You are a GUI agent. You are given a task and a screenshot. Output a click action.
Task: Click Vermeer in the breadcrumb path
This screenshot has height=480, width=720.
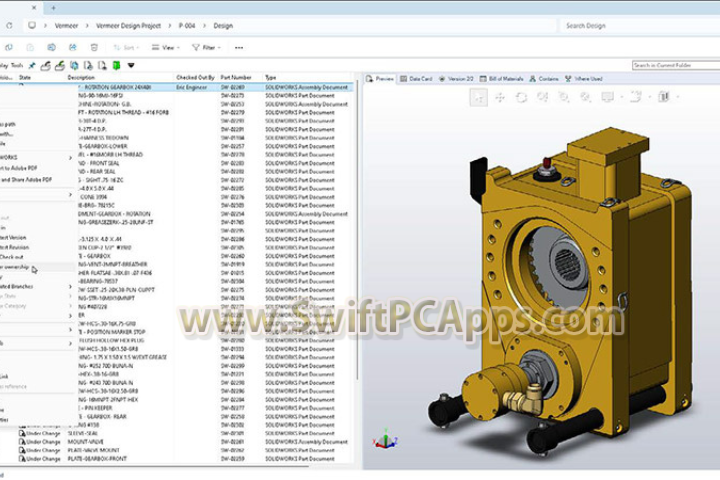(x=66, y=26)
